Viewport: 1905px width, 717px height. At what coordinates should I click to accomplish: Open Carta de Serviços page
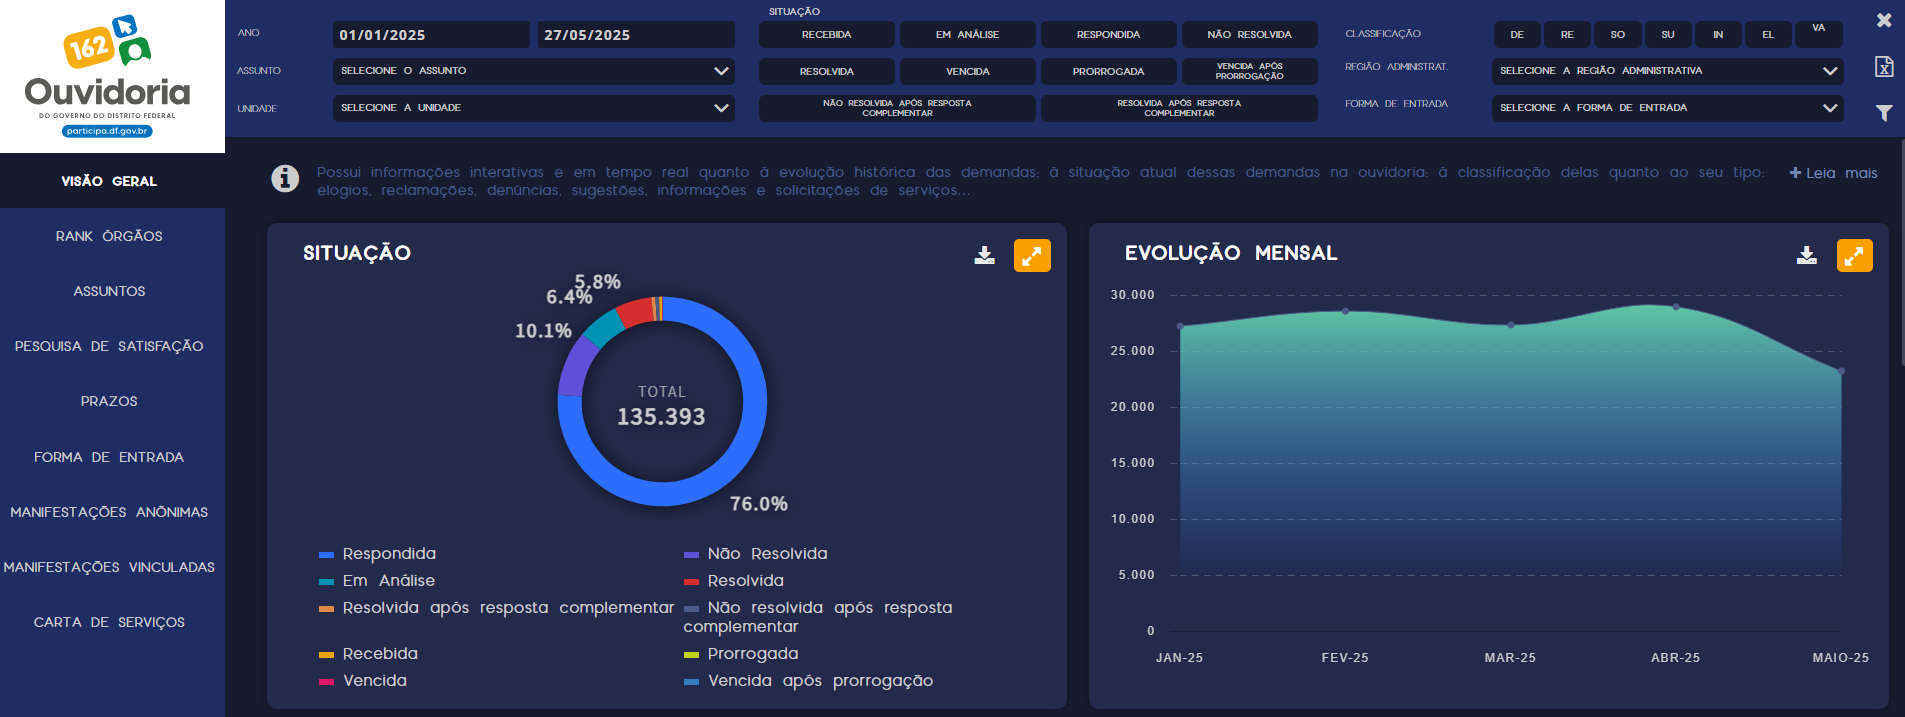pos(112,622)
